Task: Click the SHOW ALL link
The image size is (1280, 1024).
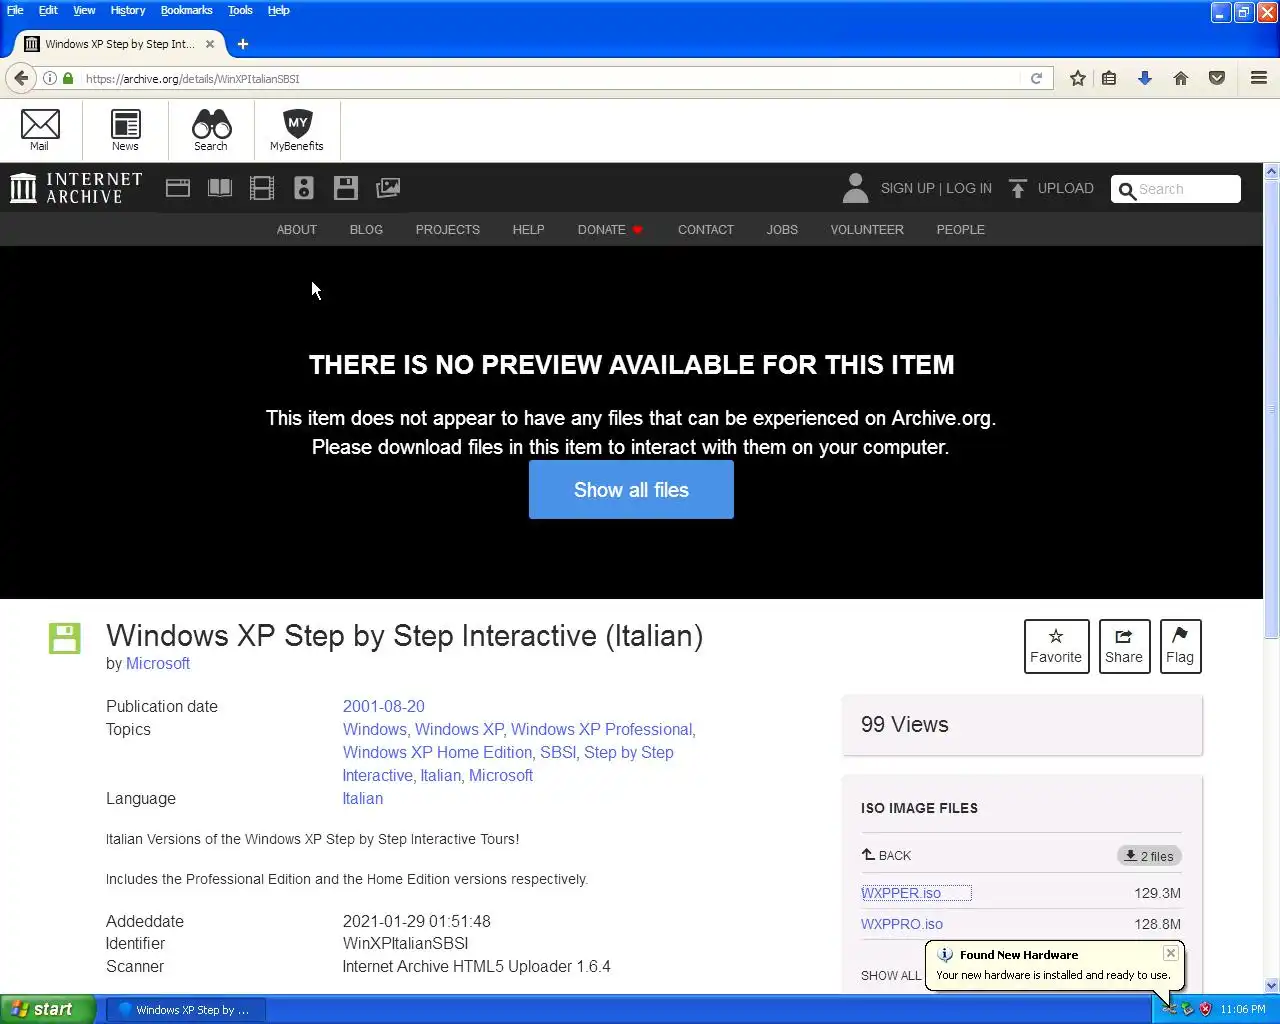Action: [891, 976]
